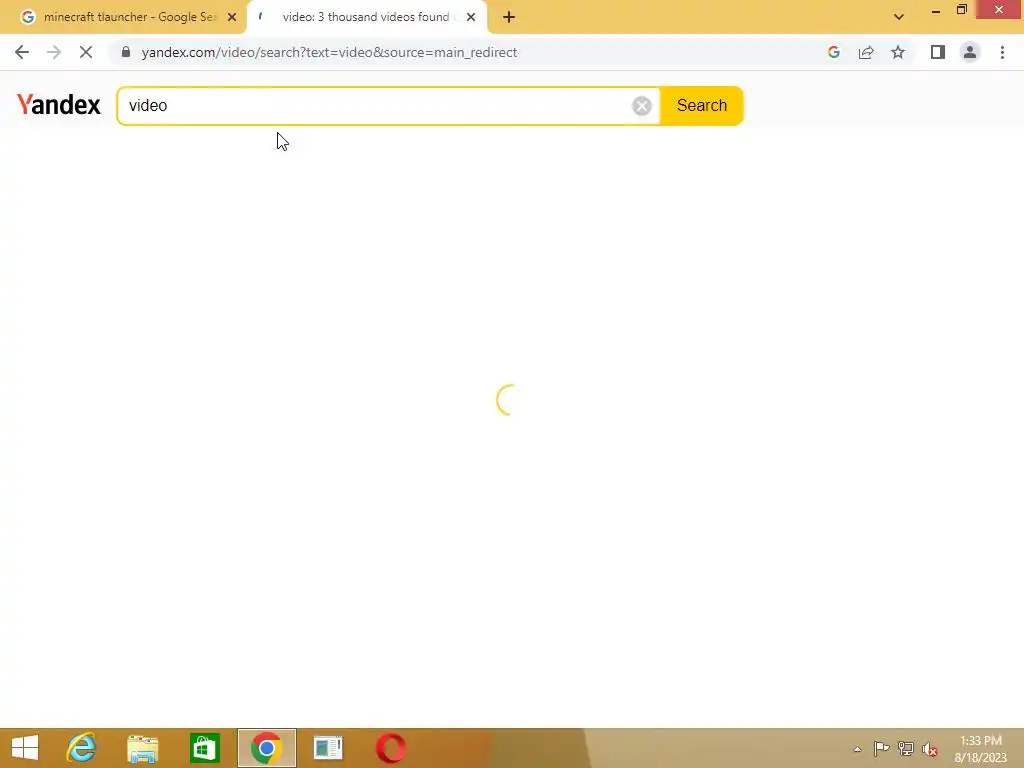Open Chrome's three-dot menu
Screen dimensions: 1024x768
[1002, 52]
